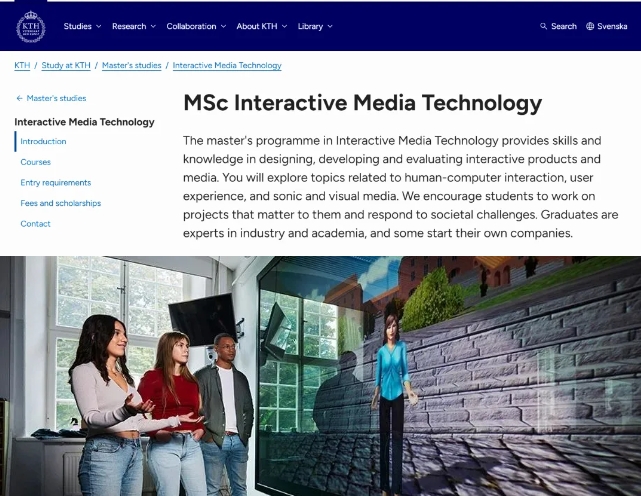Open Fees and scholarships sidebar link
This screenshot has width=641, height=496.
tap(61, 203)
